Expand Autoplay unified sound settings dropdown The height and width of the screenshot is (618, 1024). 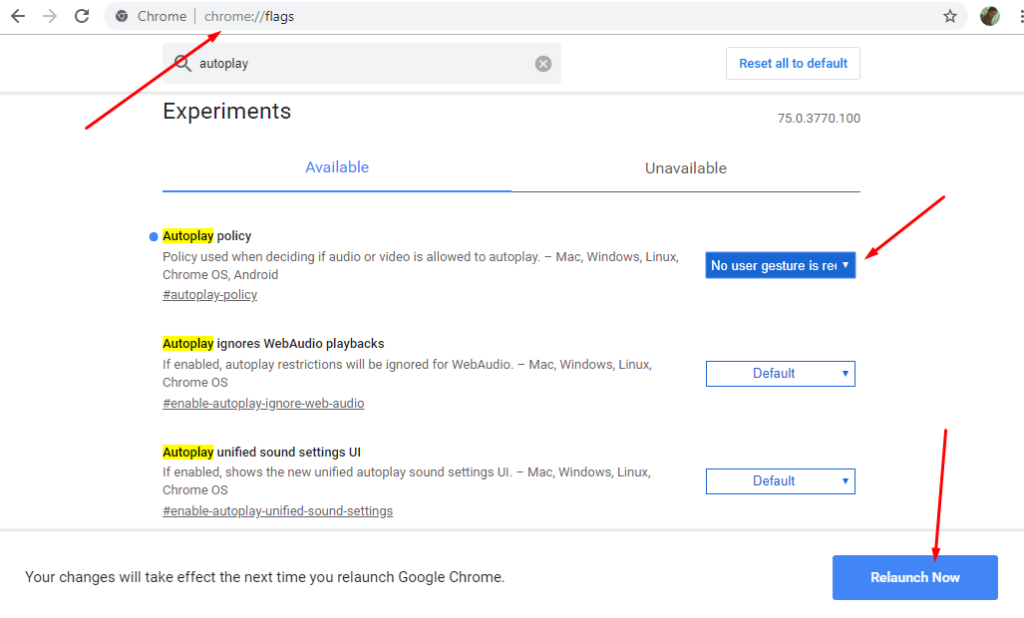(x=780, y=481)
